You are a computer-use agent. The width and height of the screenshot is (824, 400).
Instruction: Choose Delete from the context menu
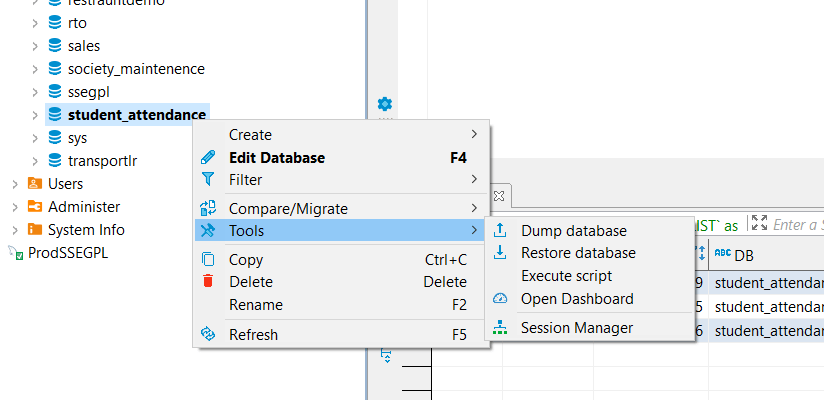[342, 282]
